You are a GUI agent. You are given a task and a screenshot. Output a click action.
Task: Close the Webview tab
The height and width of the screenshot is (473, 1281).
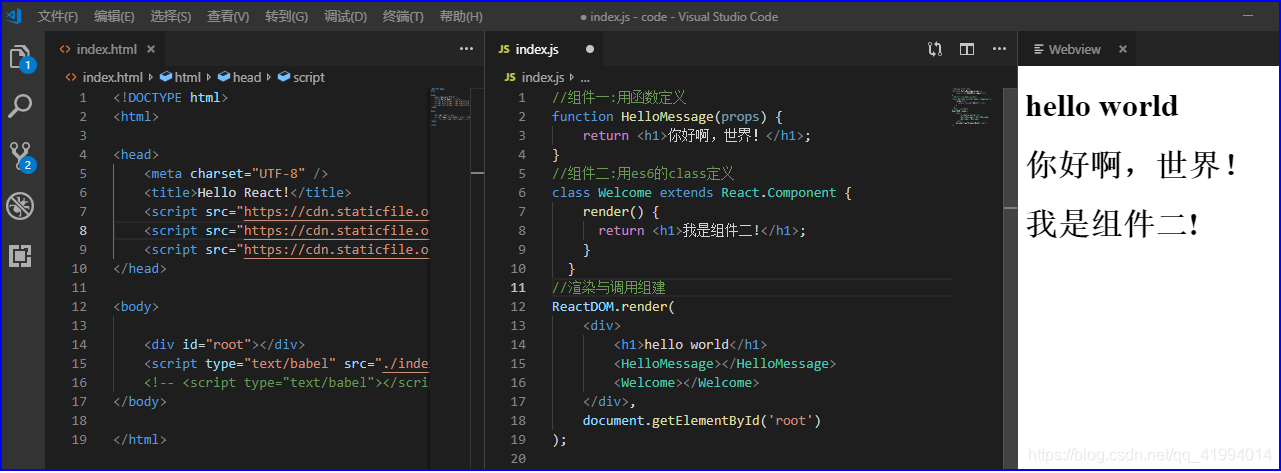(x=1123, y=49)
